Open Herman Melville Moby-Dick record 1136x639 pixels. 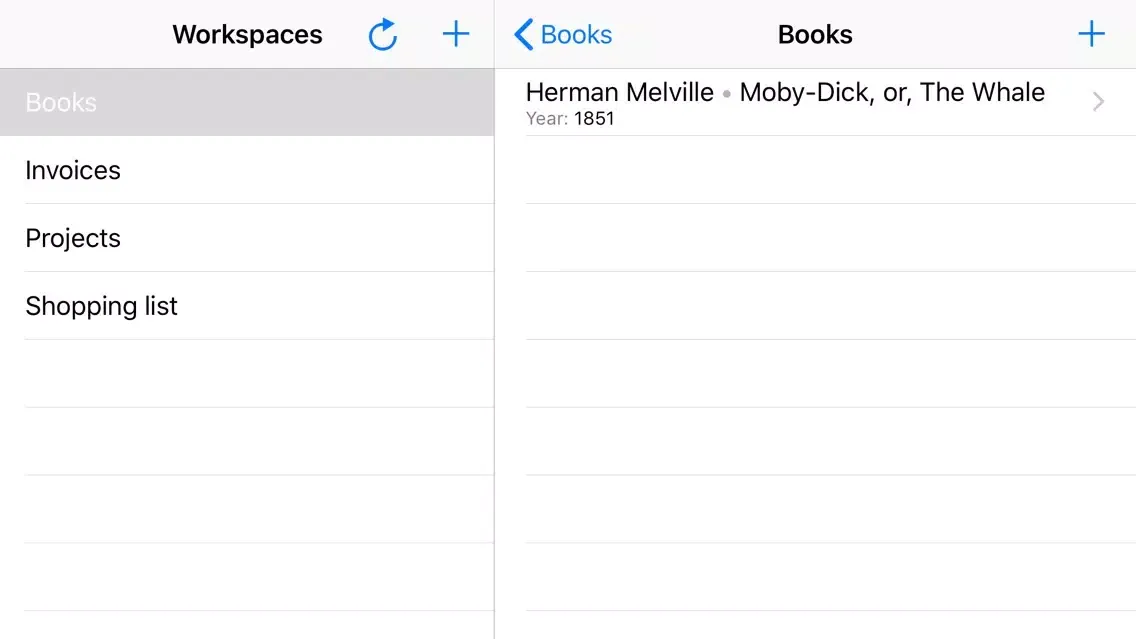click(815, 102)
